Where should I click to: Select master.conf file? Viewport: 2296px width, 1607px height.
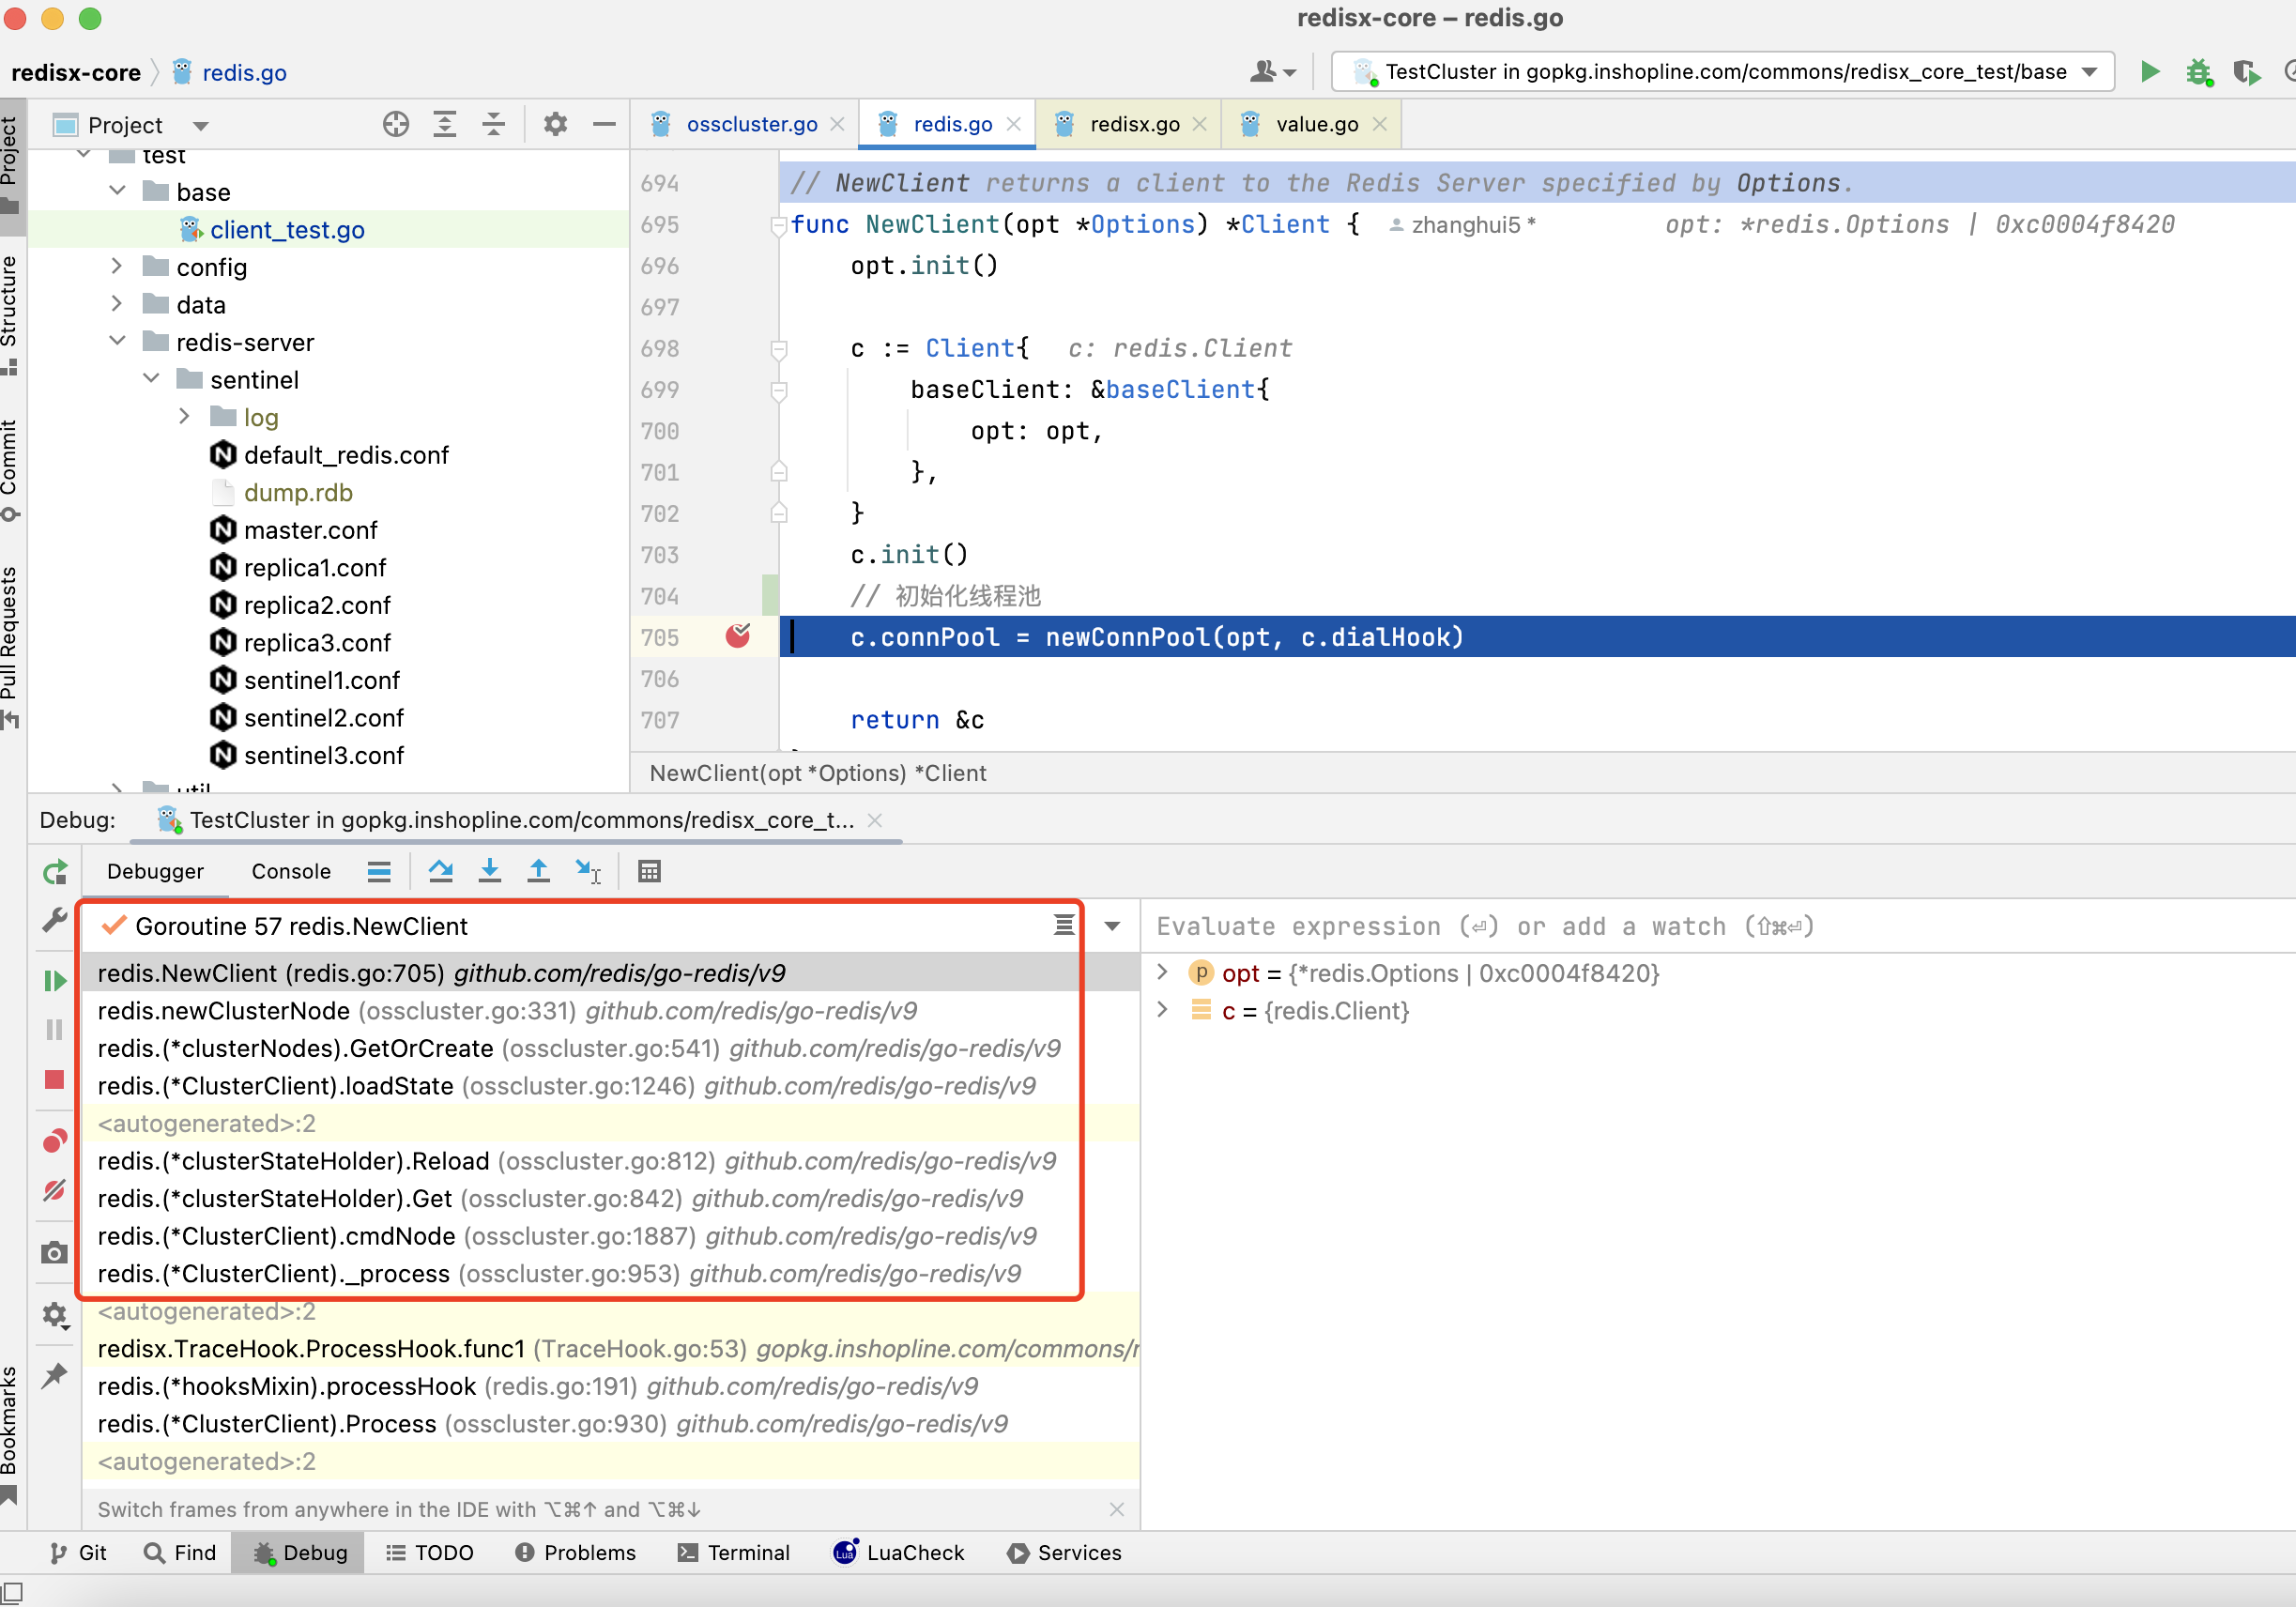(310, 530)
